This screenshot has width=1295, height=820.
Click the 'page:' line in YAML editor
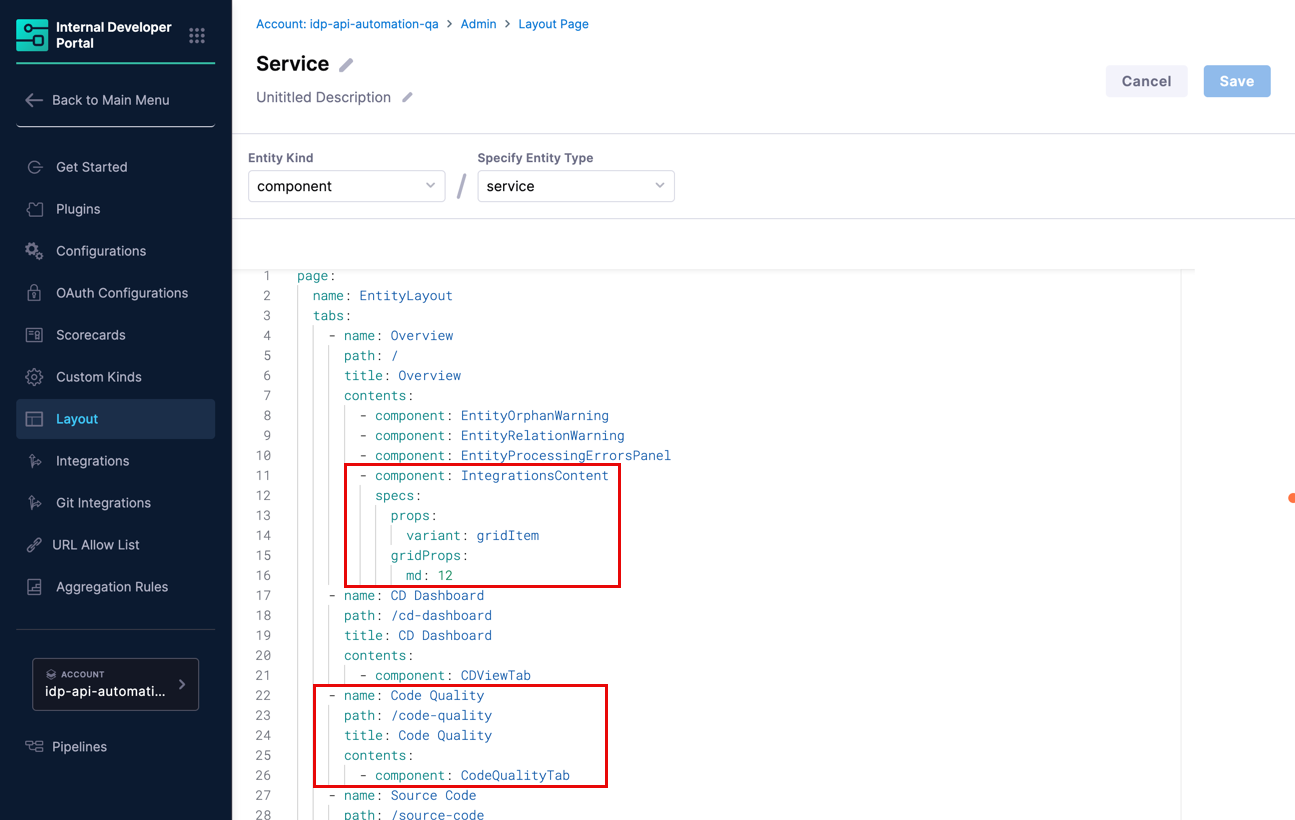[316, 276]
